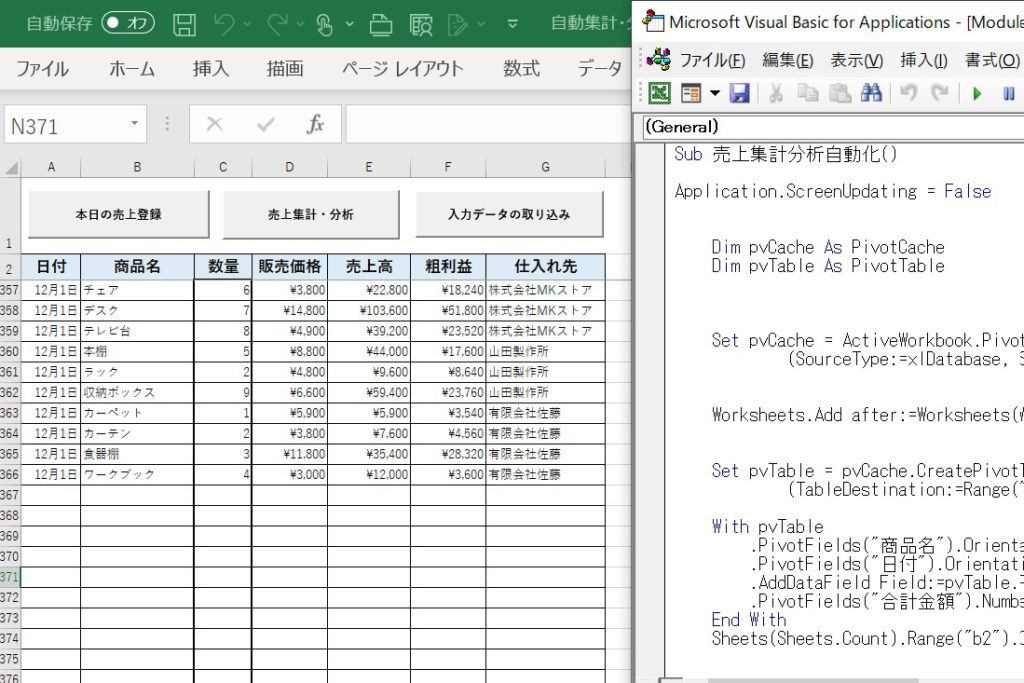The image size is (1024, 683).
Task: Open the Undo history dropdown arrow
Action: pyautogui.click(x=248, y=24)
